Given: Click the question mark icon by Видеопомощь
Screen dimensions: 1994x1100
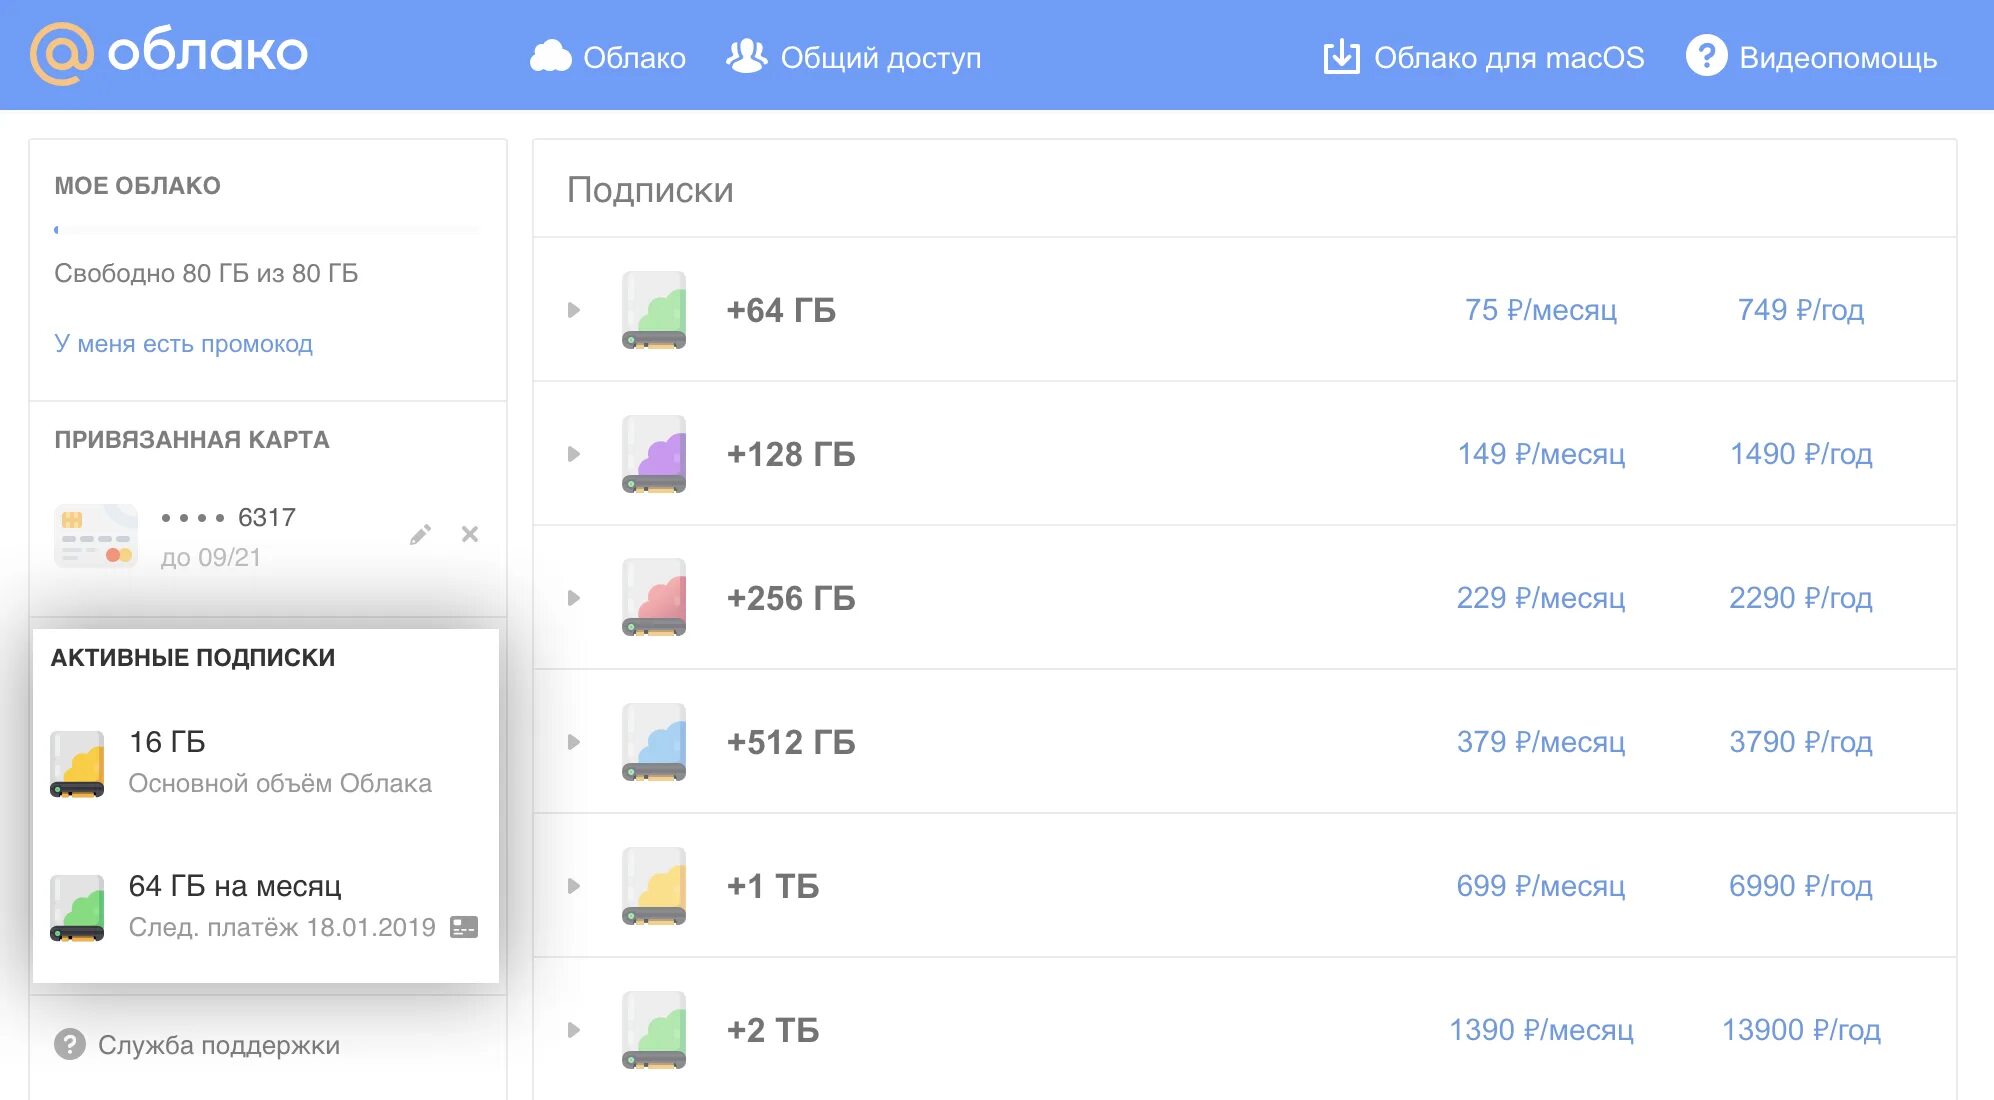Looking at the screenshot, I should 1706,56.
